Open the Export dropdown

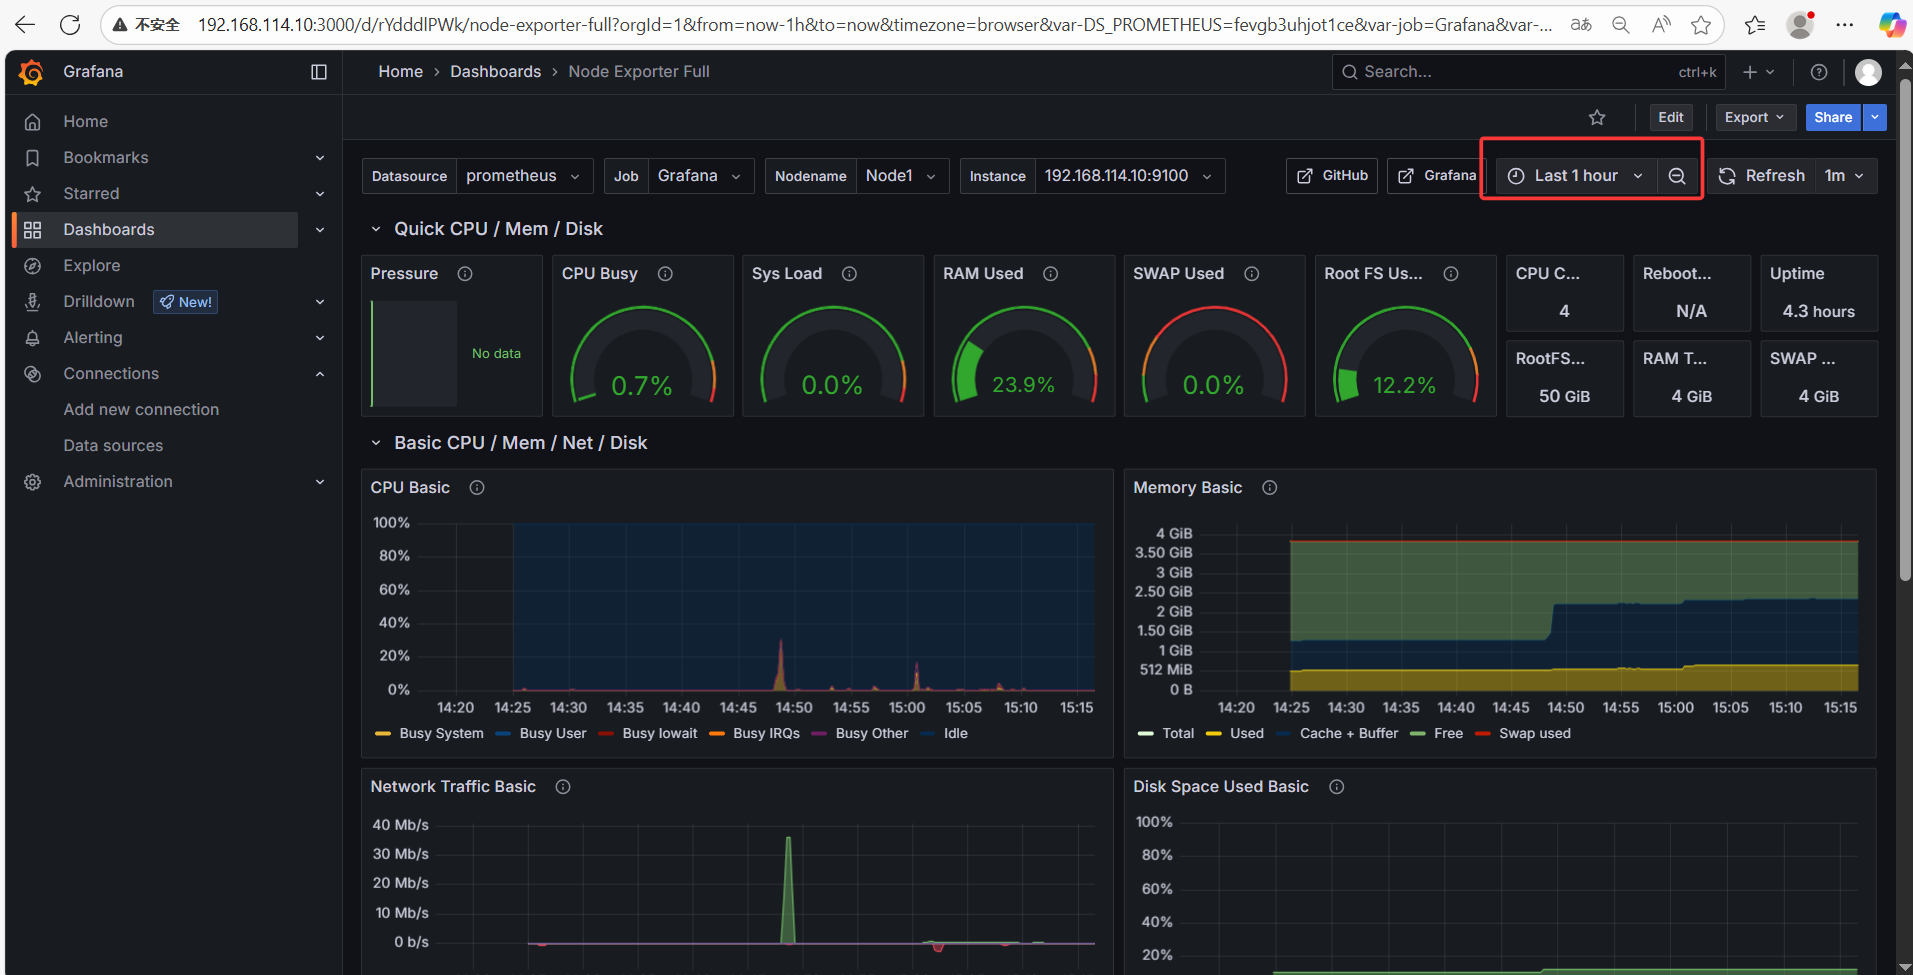click(1755, 117)
